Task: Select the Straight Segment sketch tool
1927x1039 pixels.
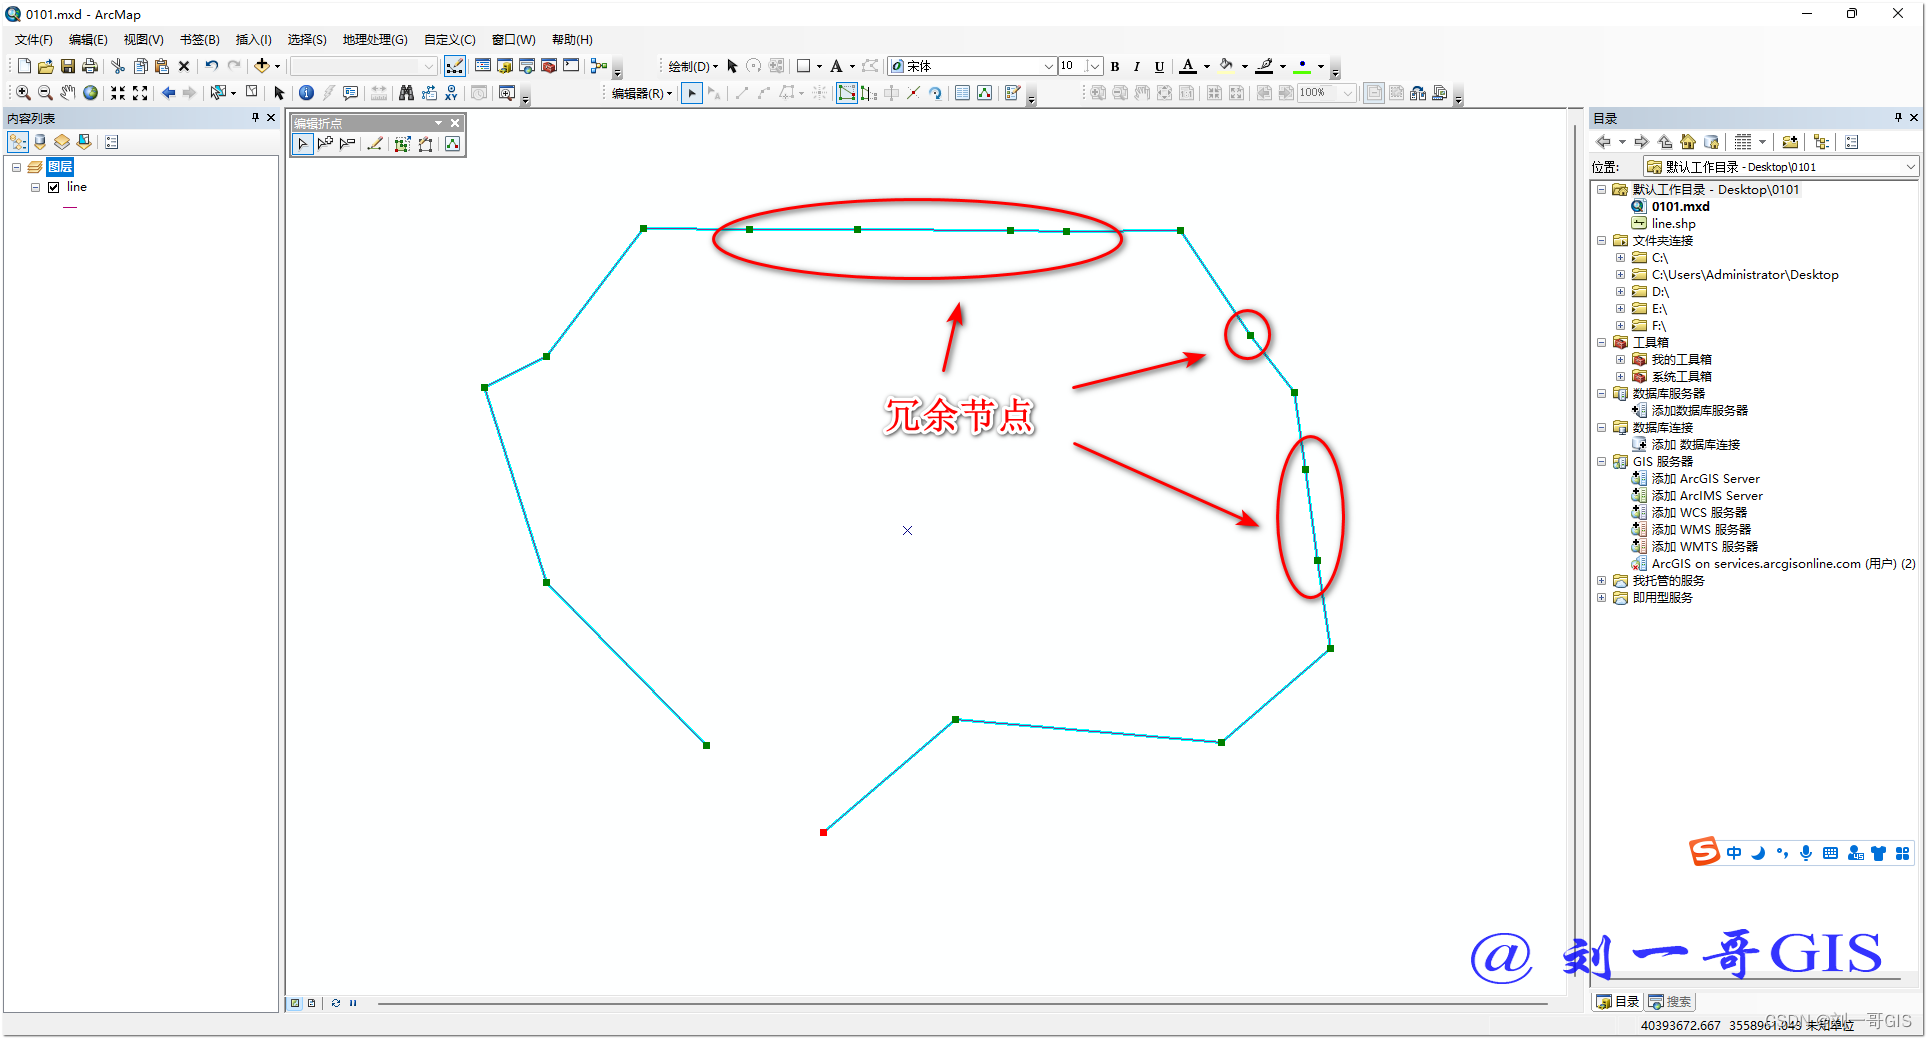Action: pyautogui.click(x=742, y=93)
